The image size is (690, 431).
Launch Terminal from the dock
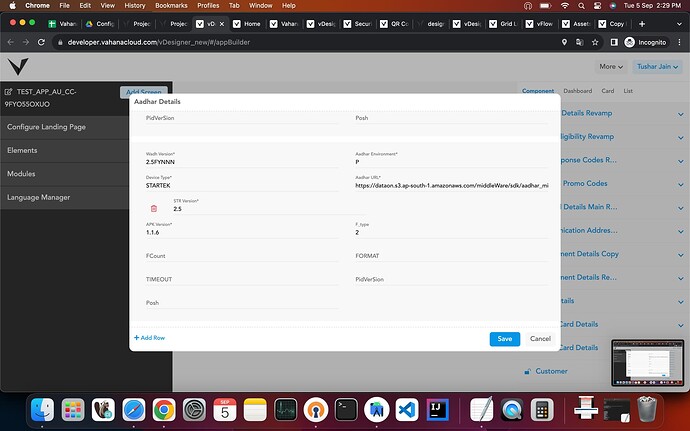346,410
